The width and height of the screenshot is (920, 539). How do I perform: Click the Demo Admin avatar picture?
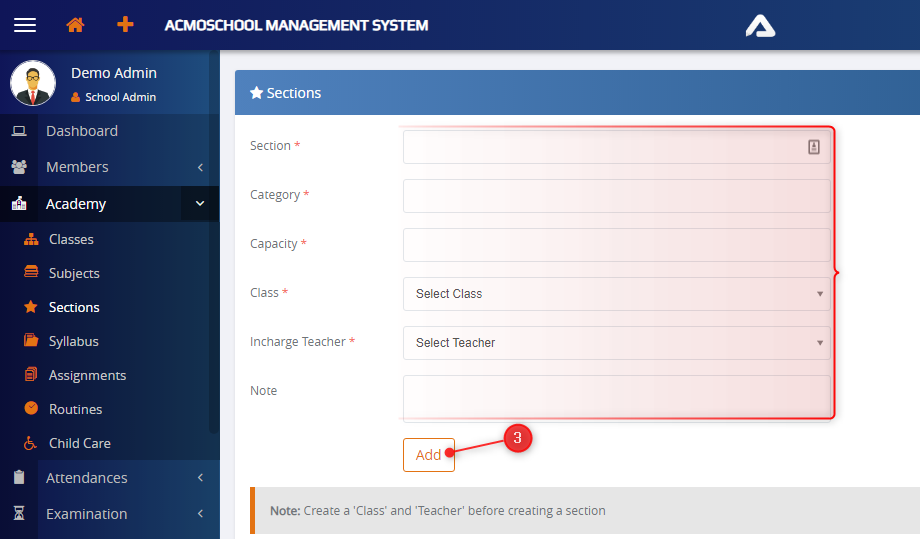click(x=33, y=83)
